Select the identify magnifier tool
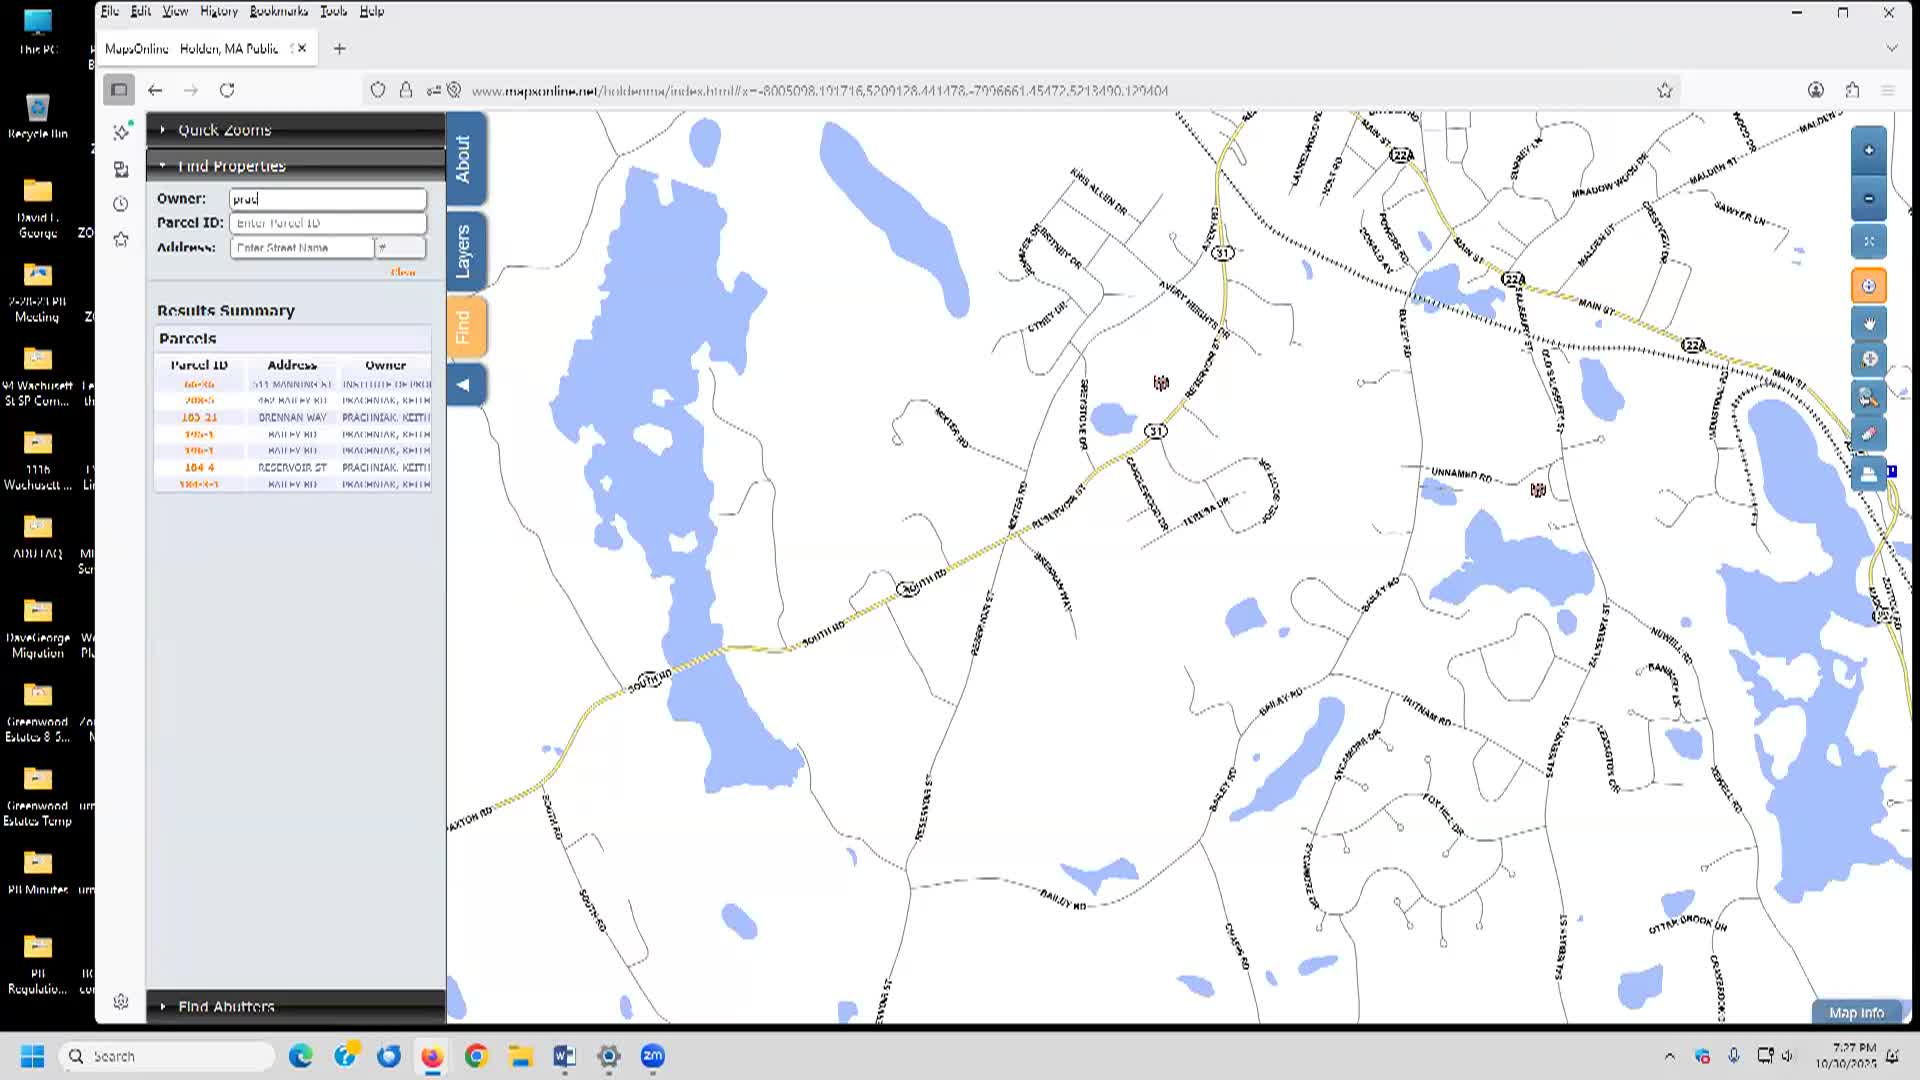 click(x=1868, y=398)
